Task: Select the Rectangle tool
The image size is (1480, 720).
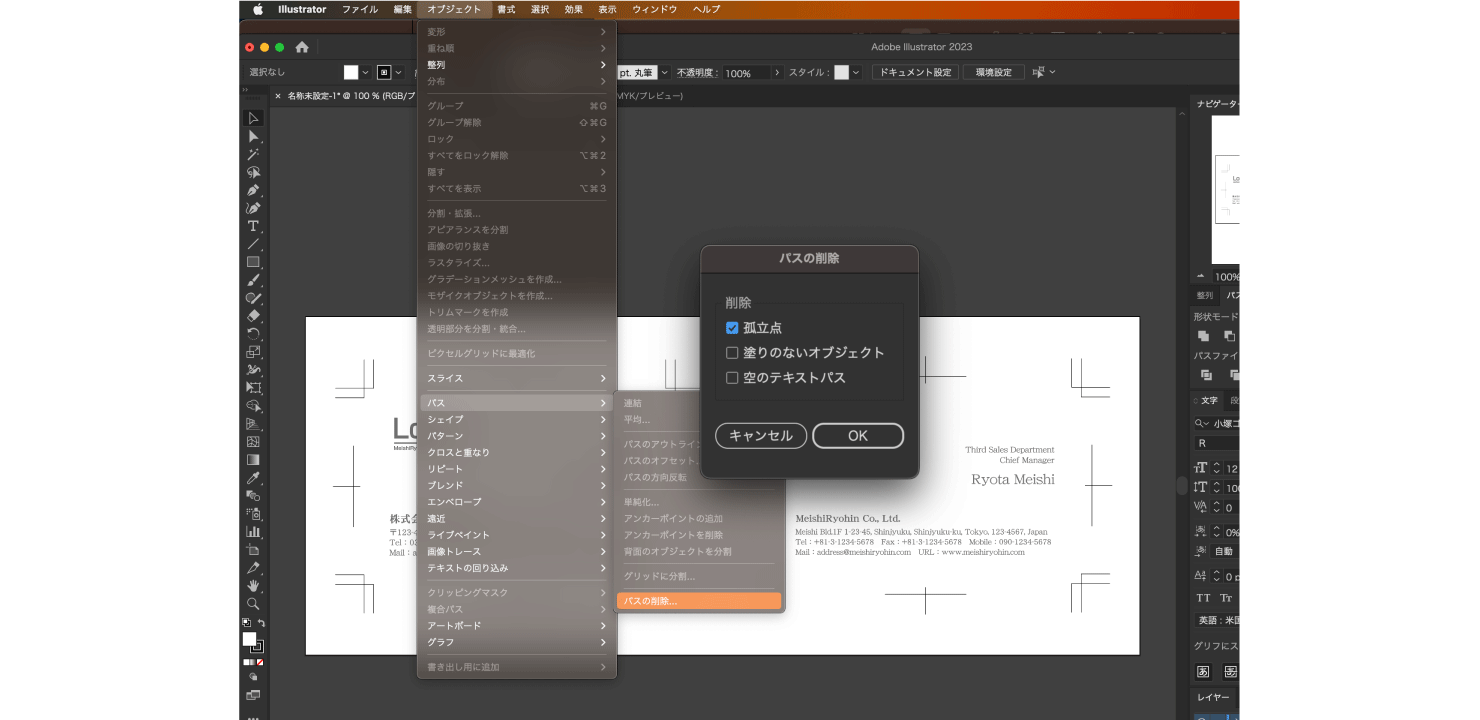Action: tap(253, 262)
